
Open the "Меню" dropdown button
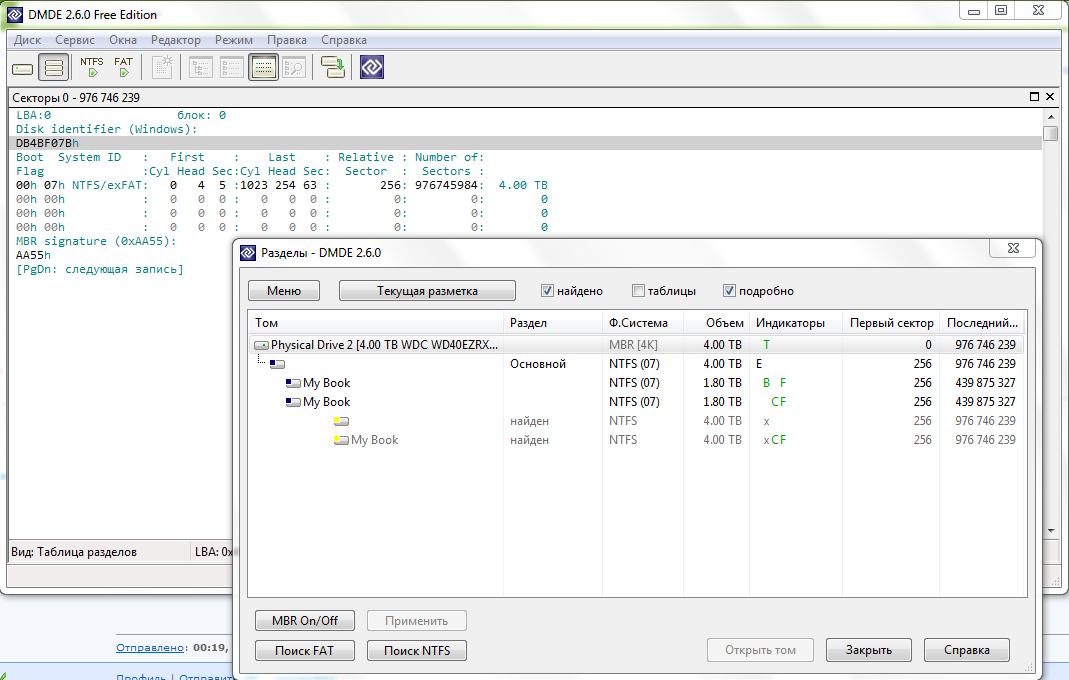pyautogui.click(x=284, y=291)
